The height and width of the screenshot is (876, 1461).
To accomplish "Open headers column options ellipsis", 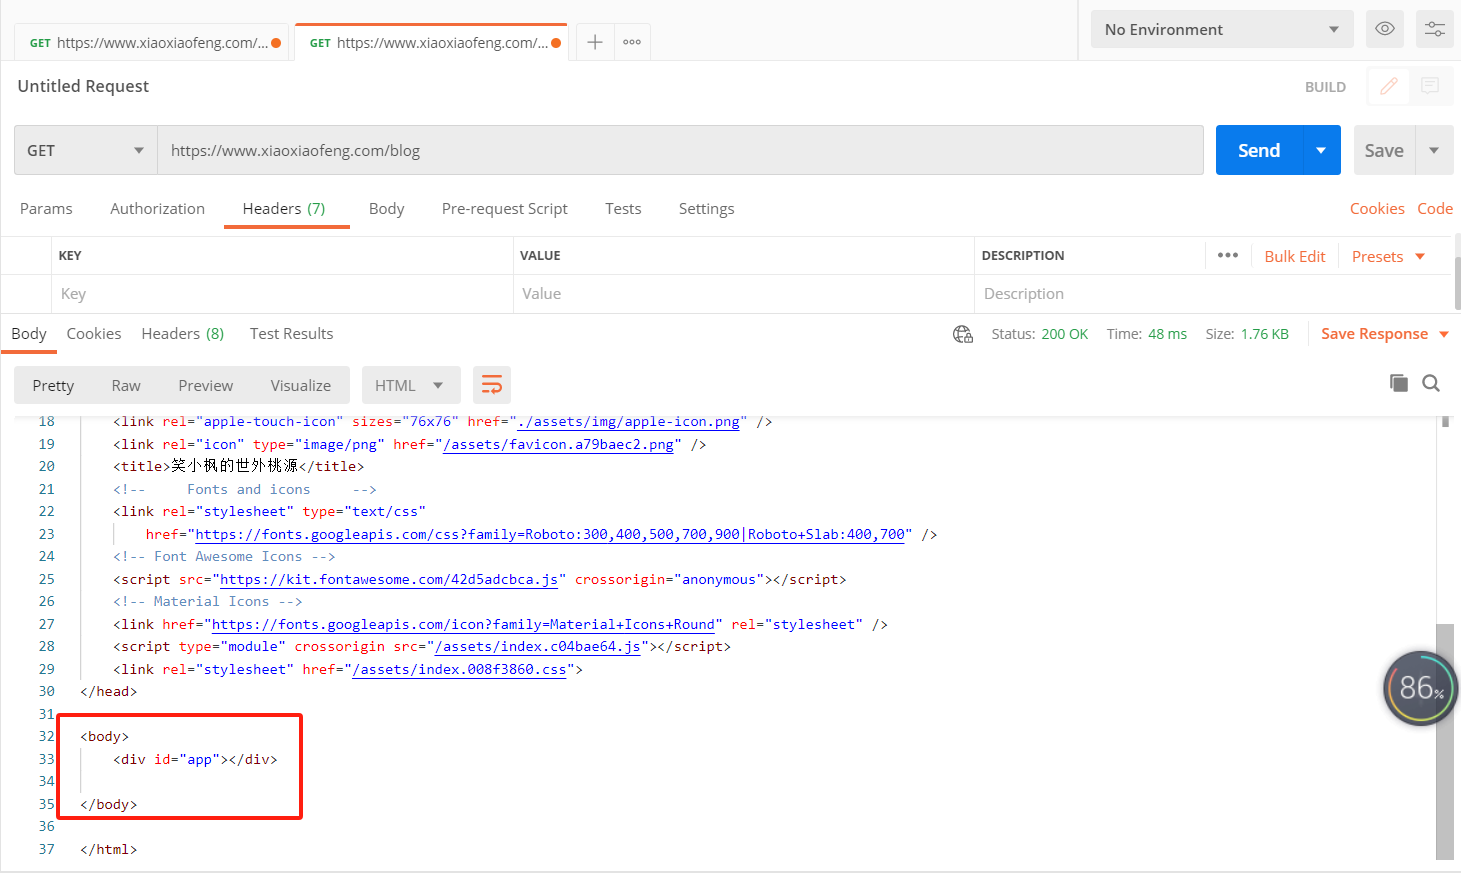I will (1228, 255).
